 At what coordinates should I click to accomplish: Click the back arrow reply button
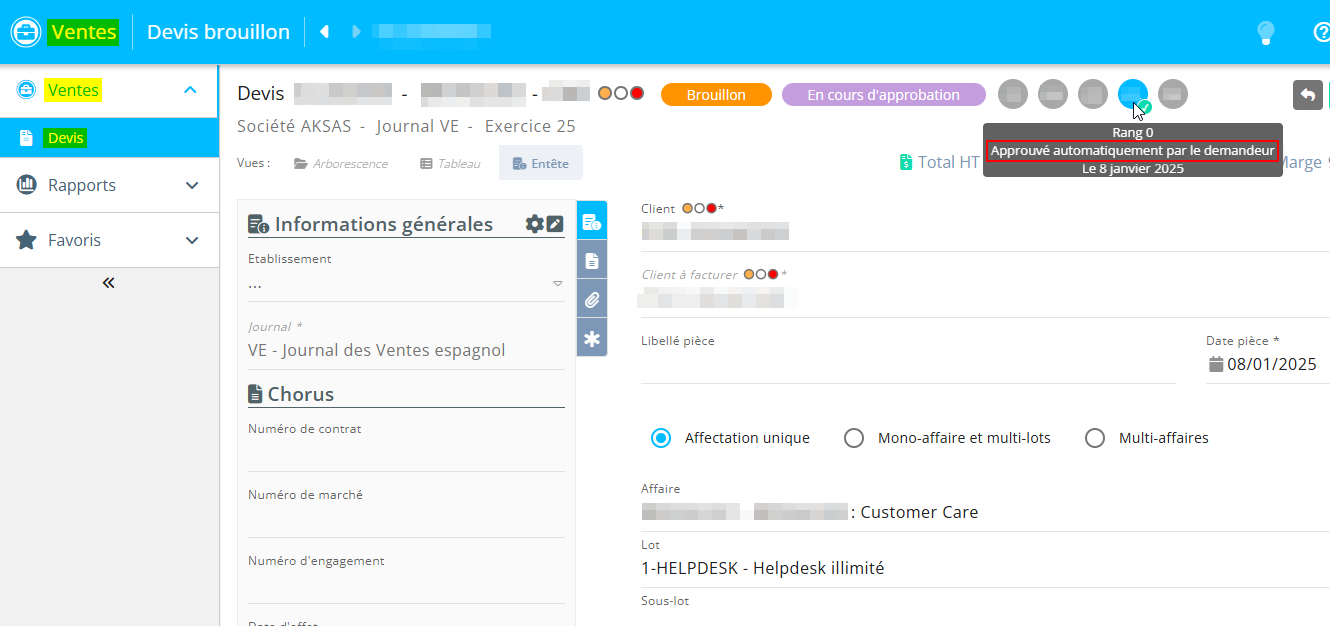[x=1307, y=95]
